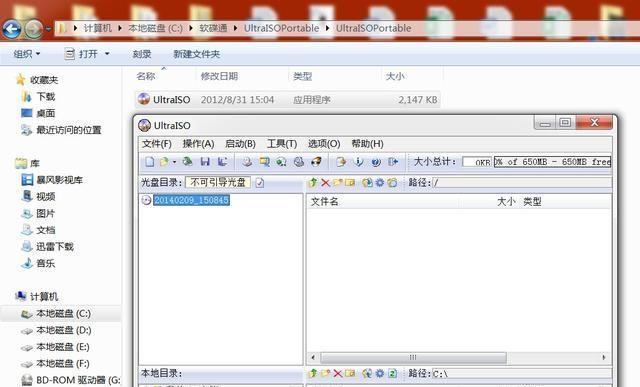
Task: Click the red X delete icon above file list
Action: click(x=325, y=183)
